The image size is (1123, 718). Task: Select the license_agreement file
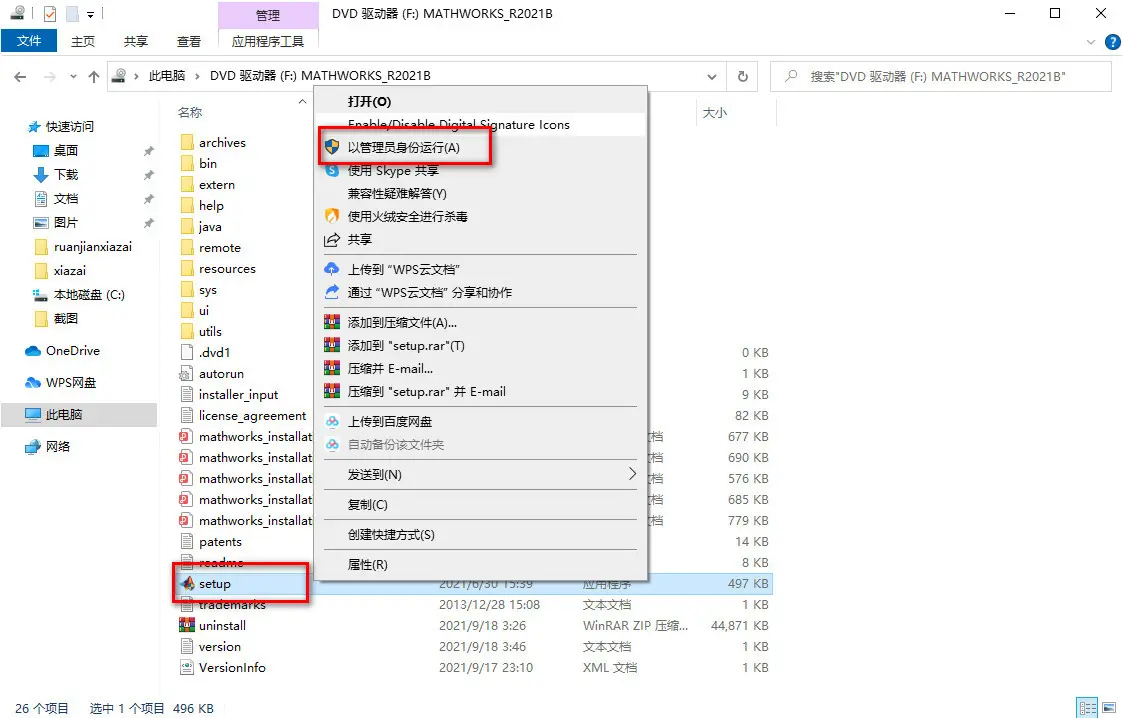pyautogui.click(x=252, y=416)
